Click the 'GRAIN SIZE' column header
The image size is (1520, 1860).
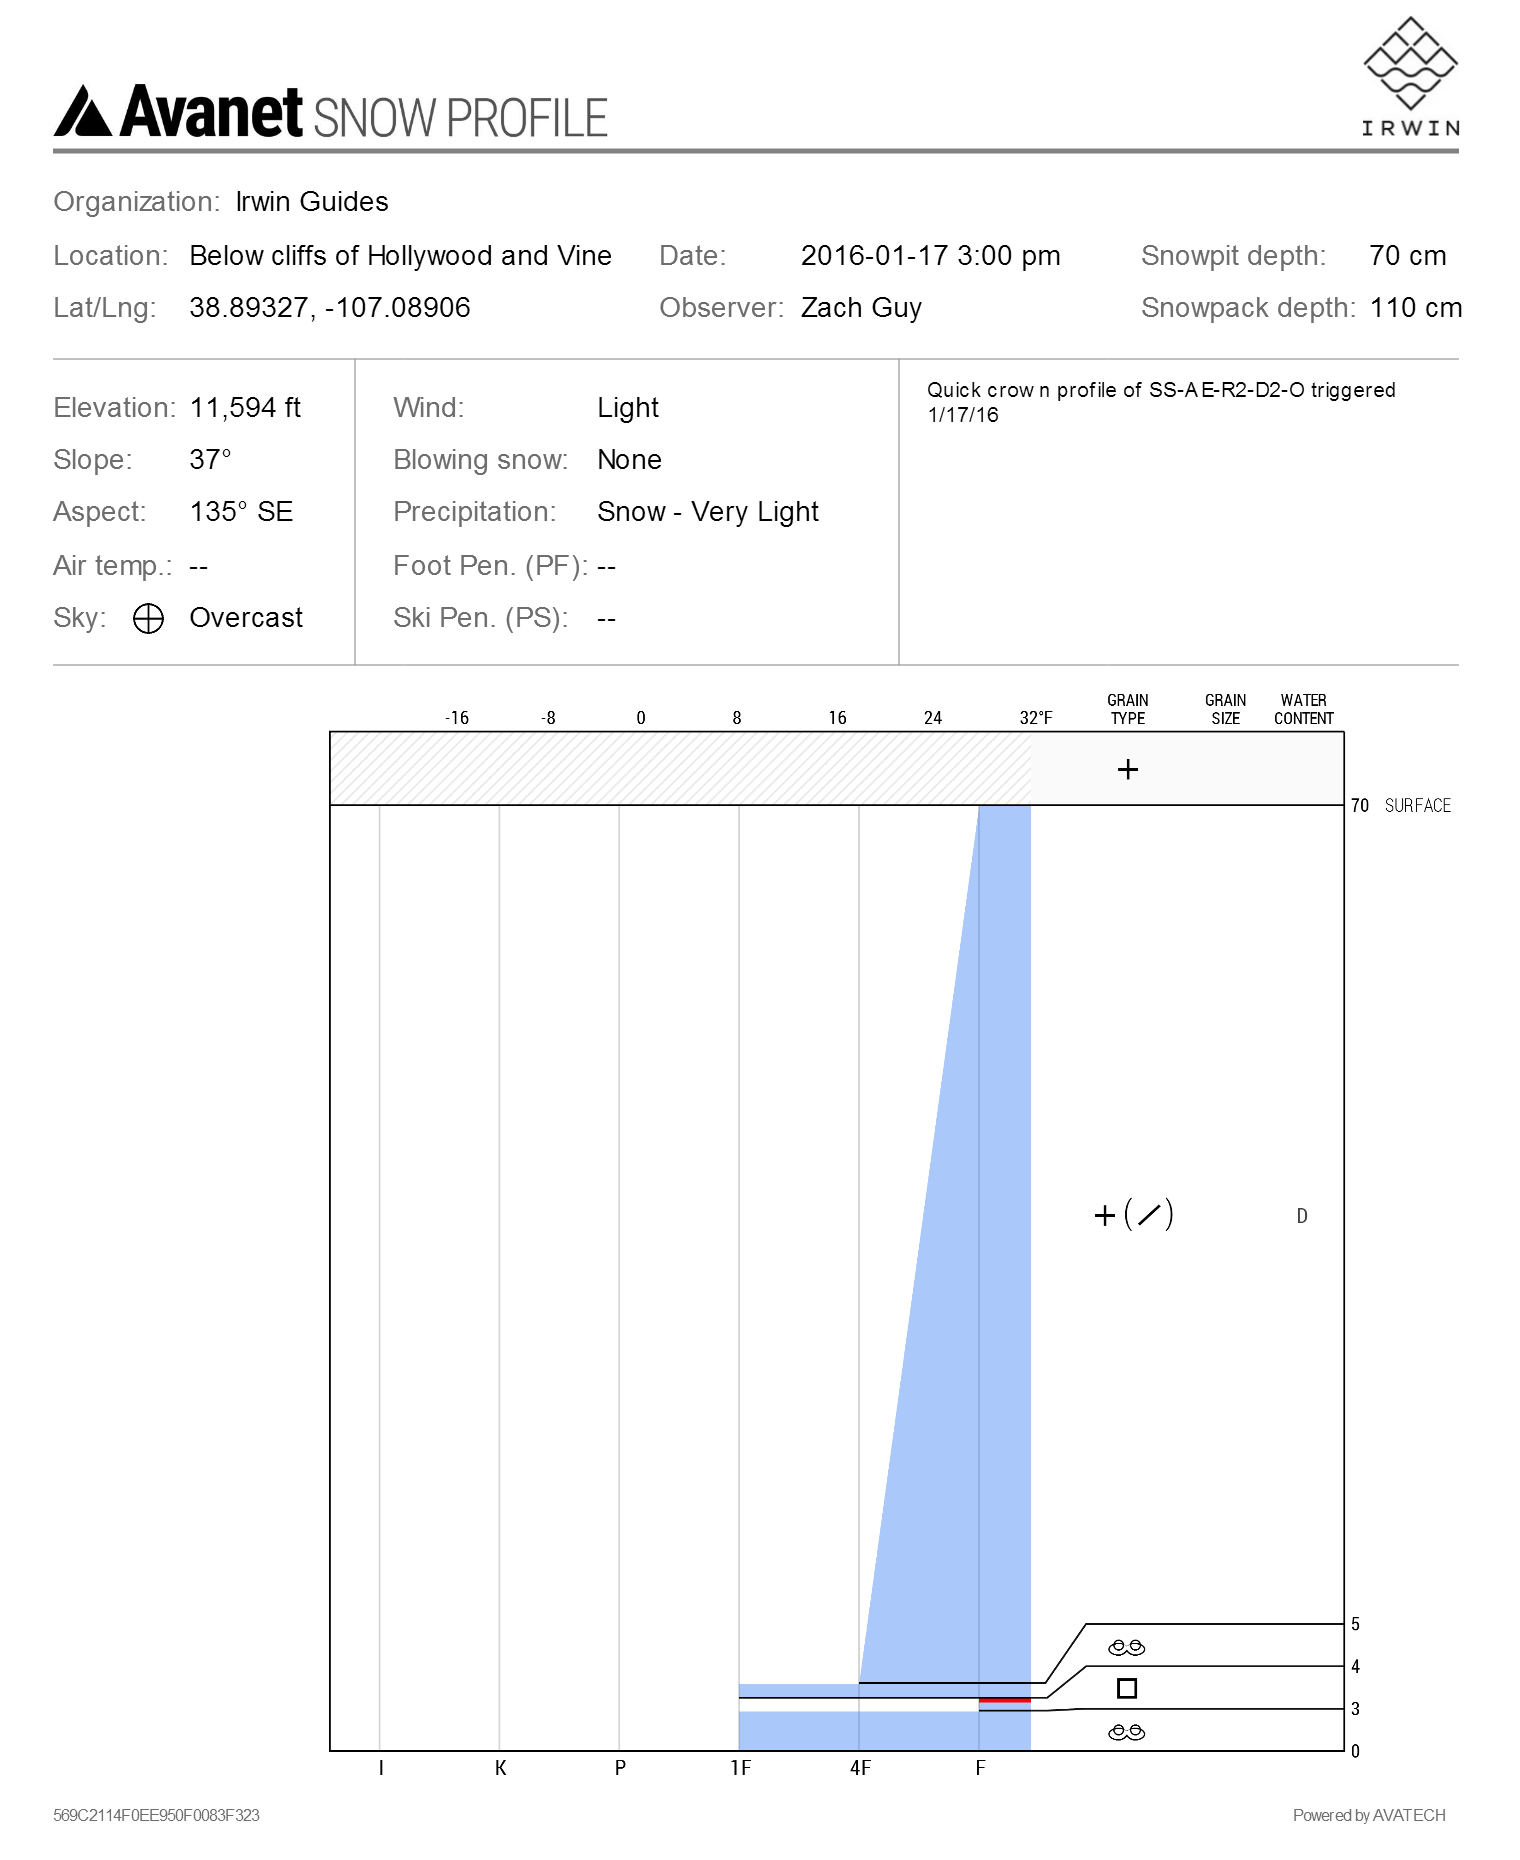pos(1225,709)
